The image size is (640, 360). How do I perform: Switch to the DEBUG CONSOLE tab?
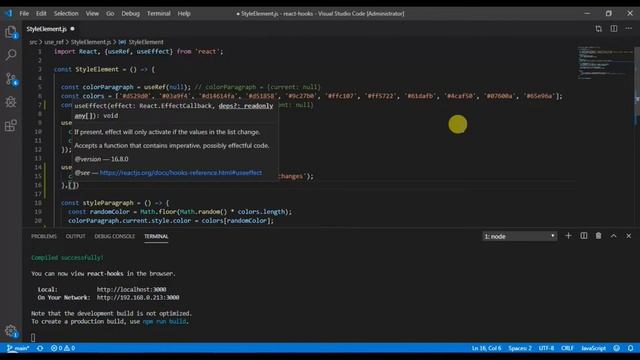click(115, 236)
